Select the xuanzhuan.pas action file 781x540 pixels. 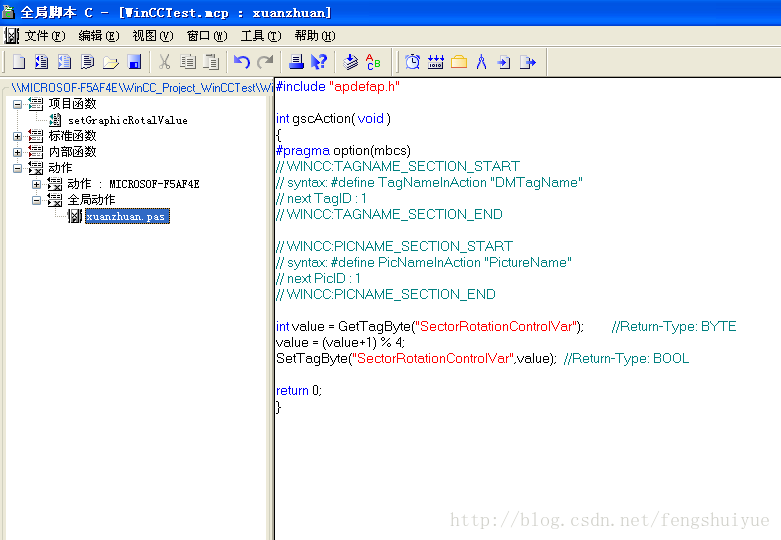127,216
